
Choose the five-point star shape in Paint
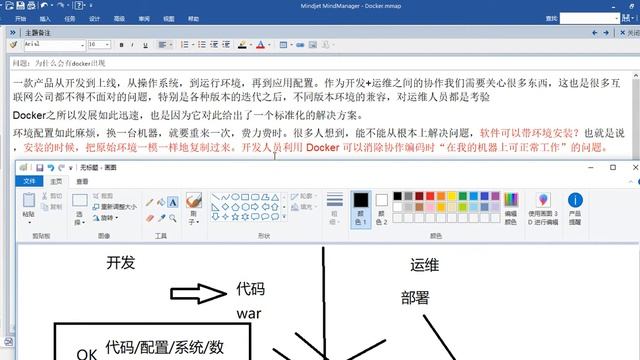236,217
